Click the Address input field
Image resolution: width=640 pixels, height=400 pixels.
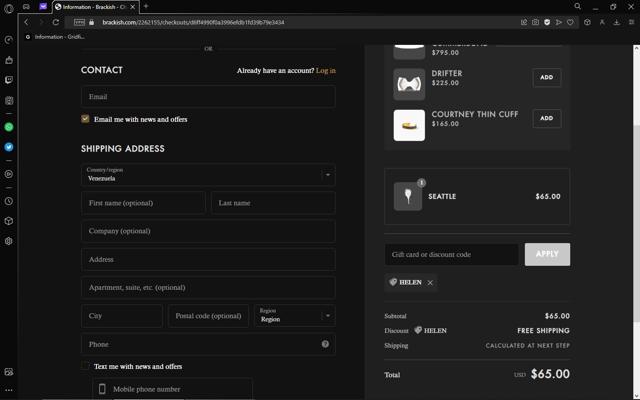pyautogui.click(x=208, y=260)
